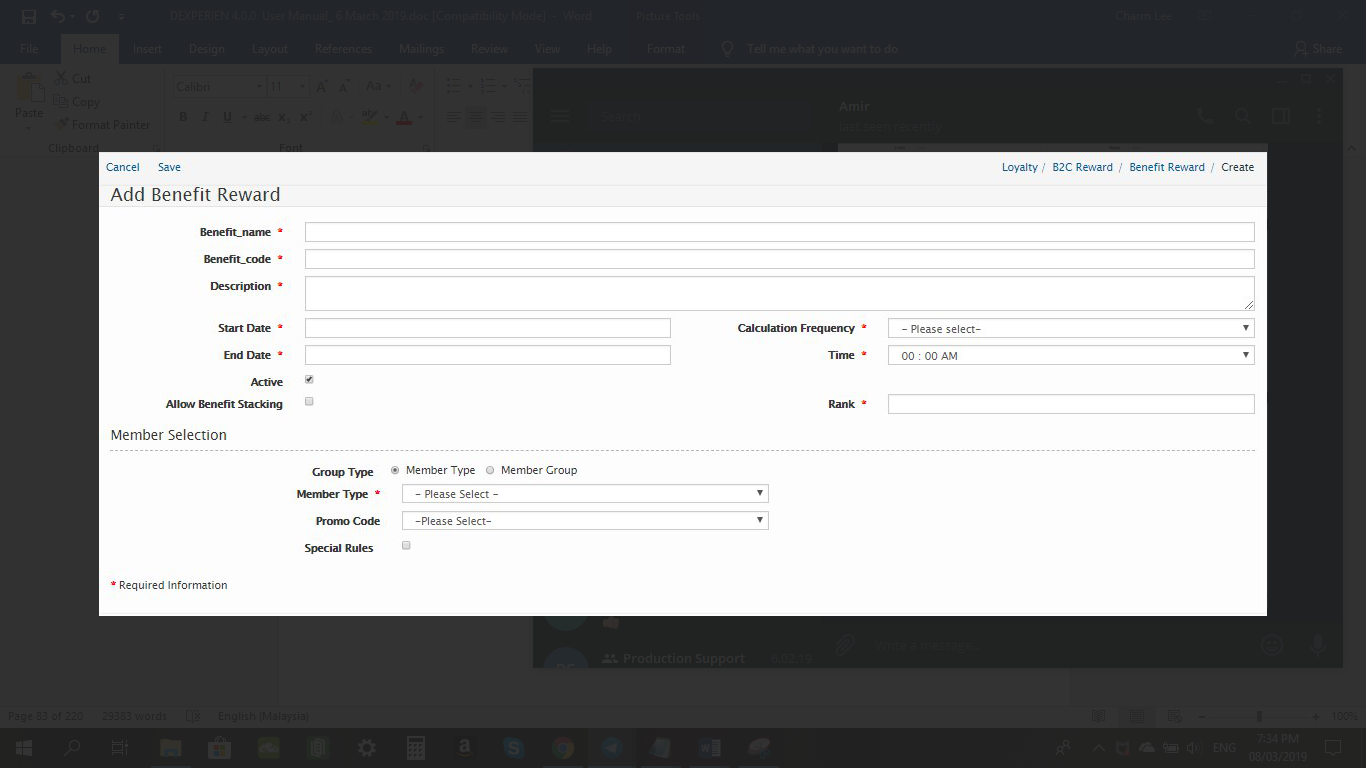1366x768 pixels.
Task: Click the Save icon in Word's title bar
Action: click(29, 17)
